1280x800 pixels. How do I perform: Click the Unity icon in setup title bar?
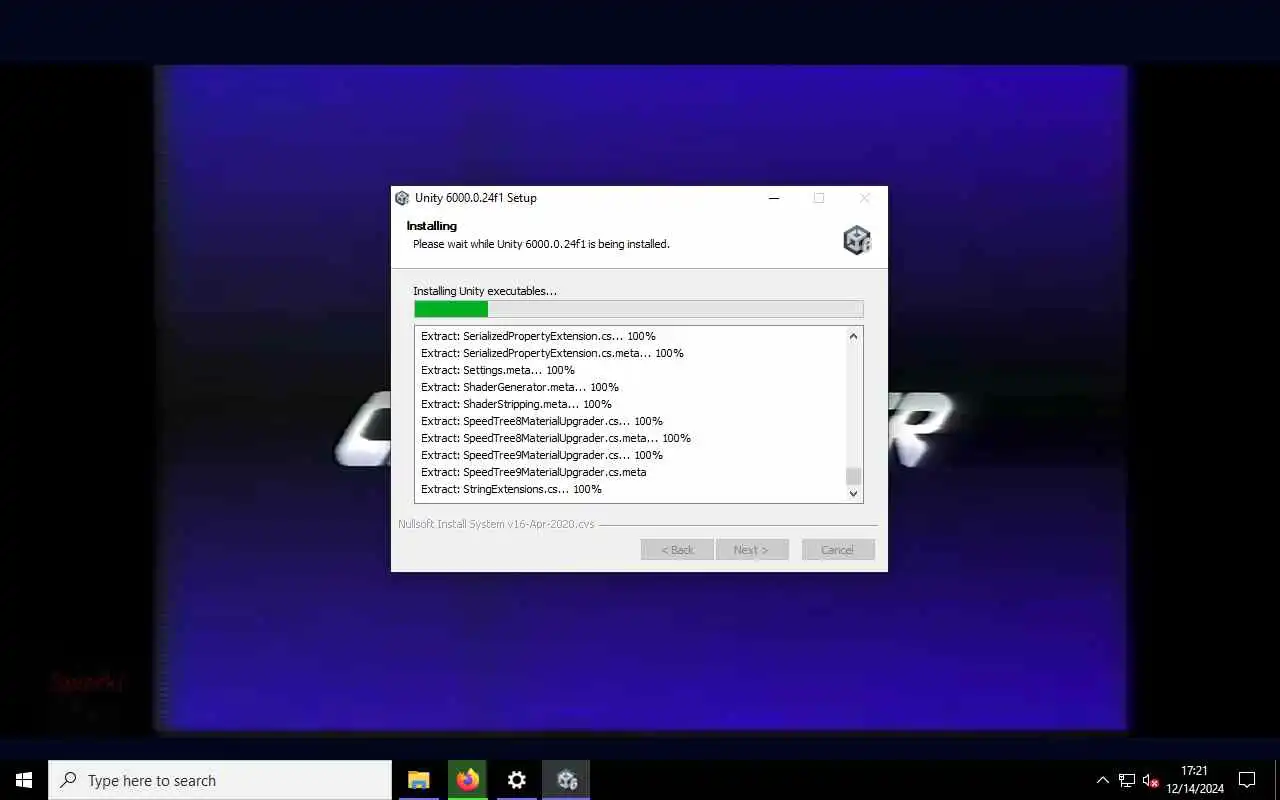click(402, 198)
